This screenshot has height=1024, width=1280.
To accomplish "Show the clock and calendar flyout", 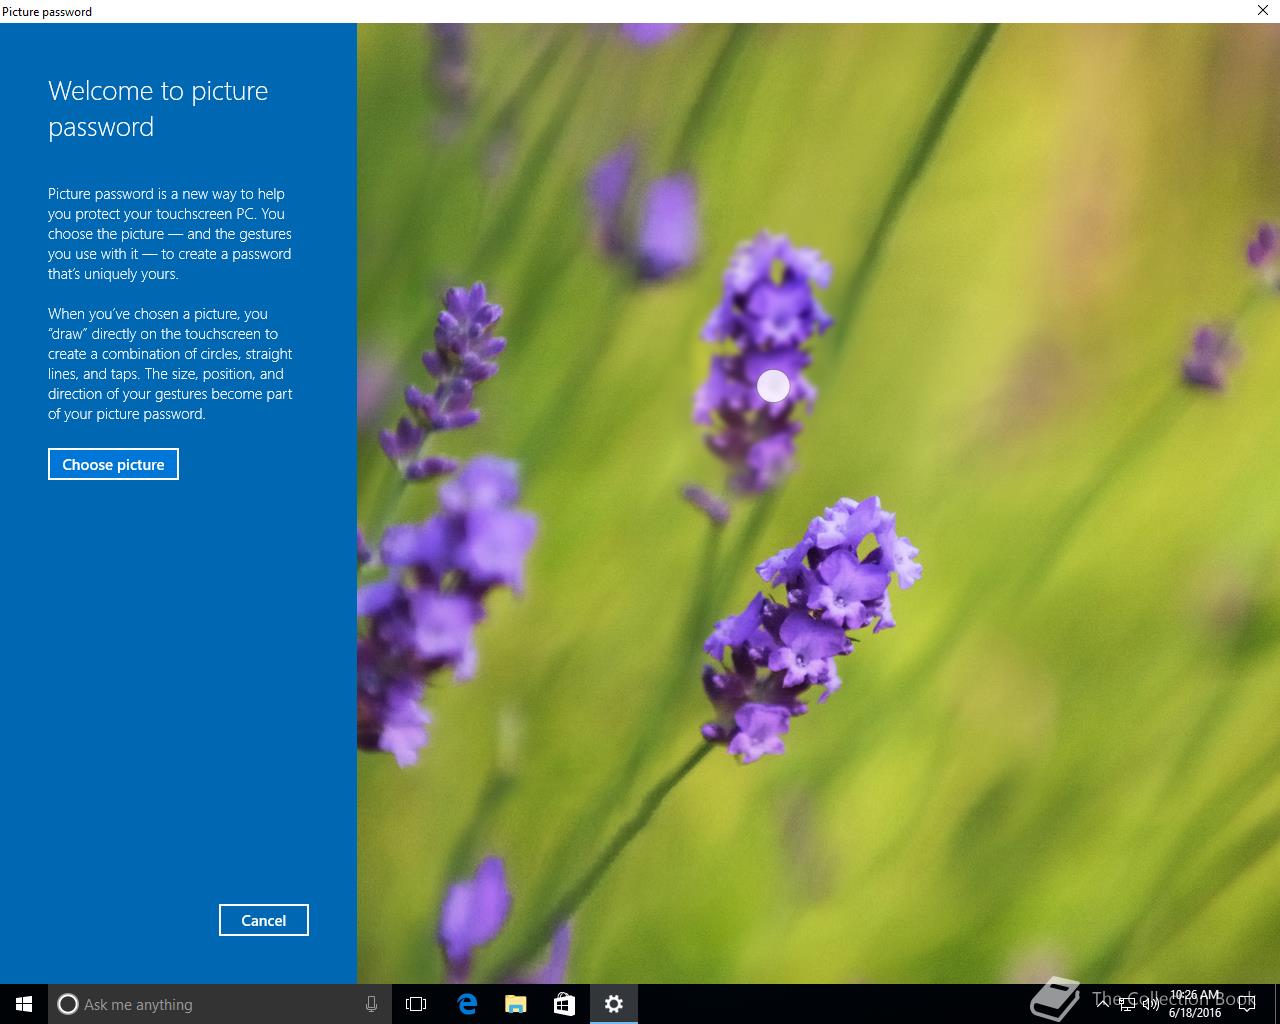I will pyautogui.click(x=1195, y=1004).
